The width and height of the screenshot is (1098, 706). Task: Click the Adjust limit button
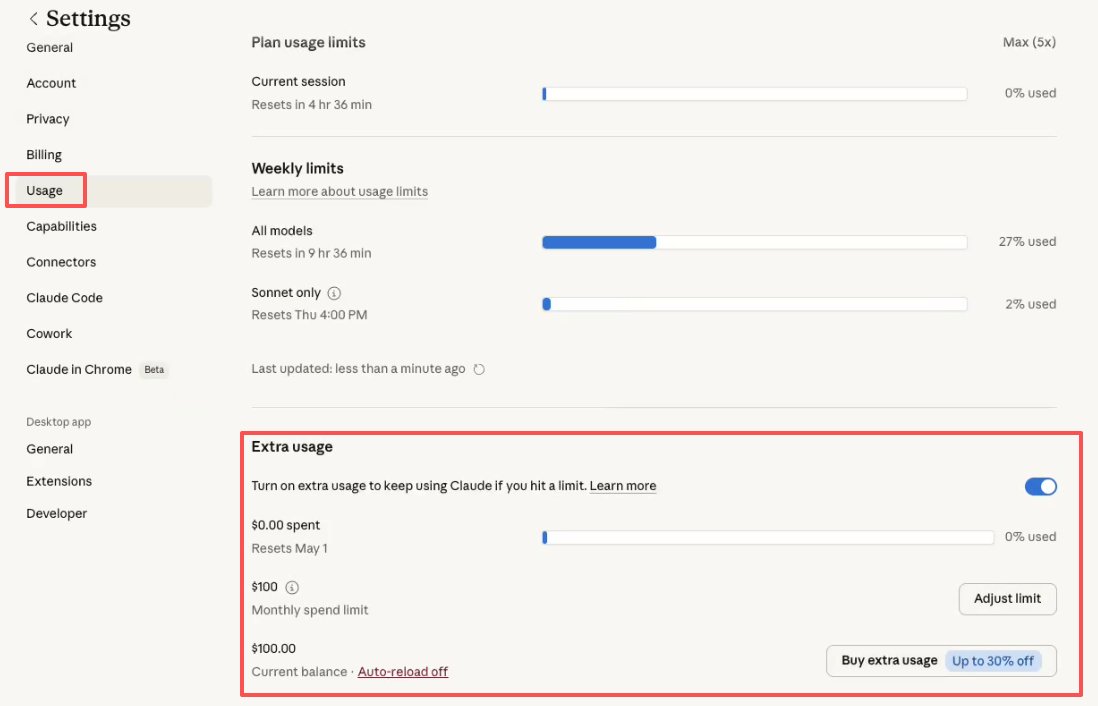click(1007, 599)
